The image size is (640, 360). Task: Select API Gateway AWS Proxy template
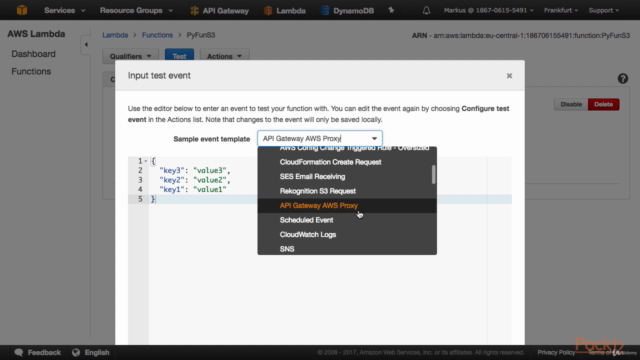347,206
